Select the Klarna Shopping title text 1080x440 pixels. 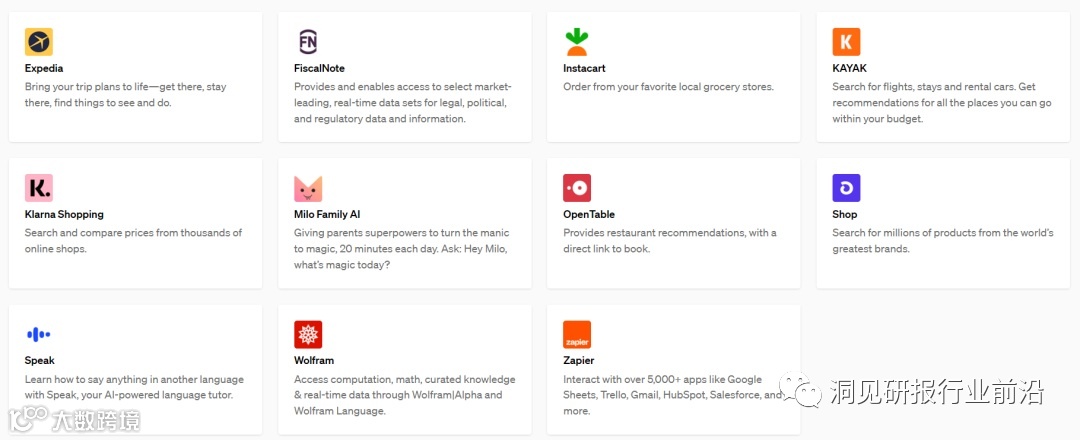(x=64, y=214)
